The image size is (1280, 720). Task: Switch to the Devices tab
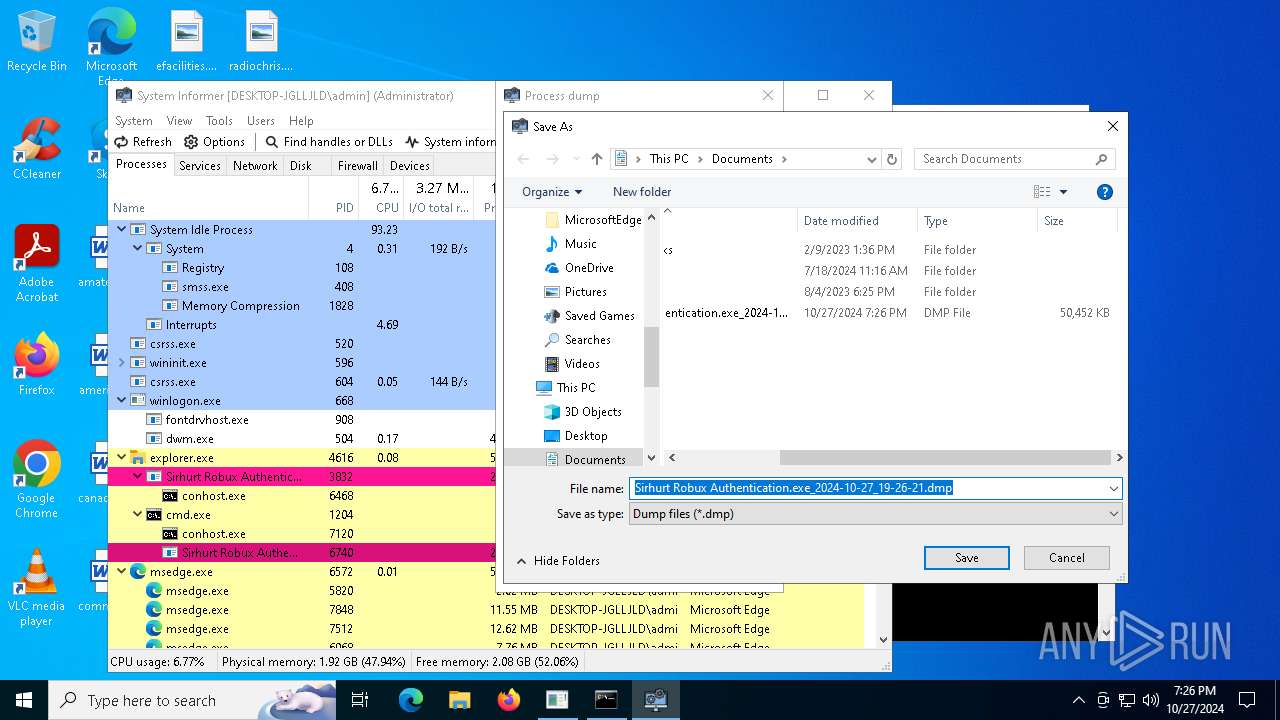tap(410, 166)
